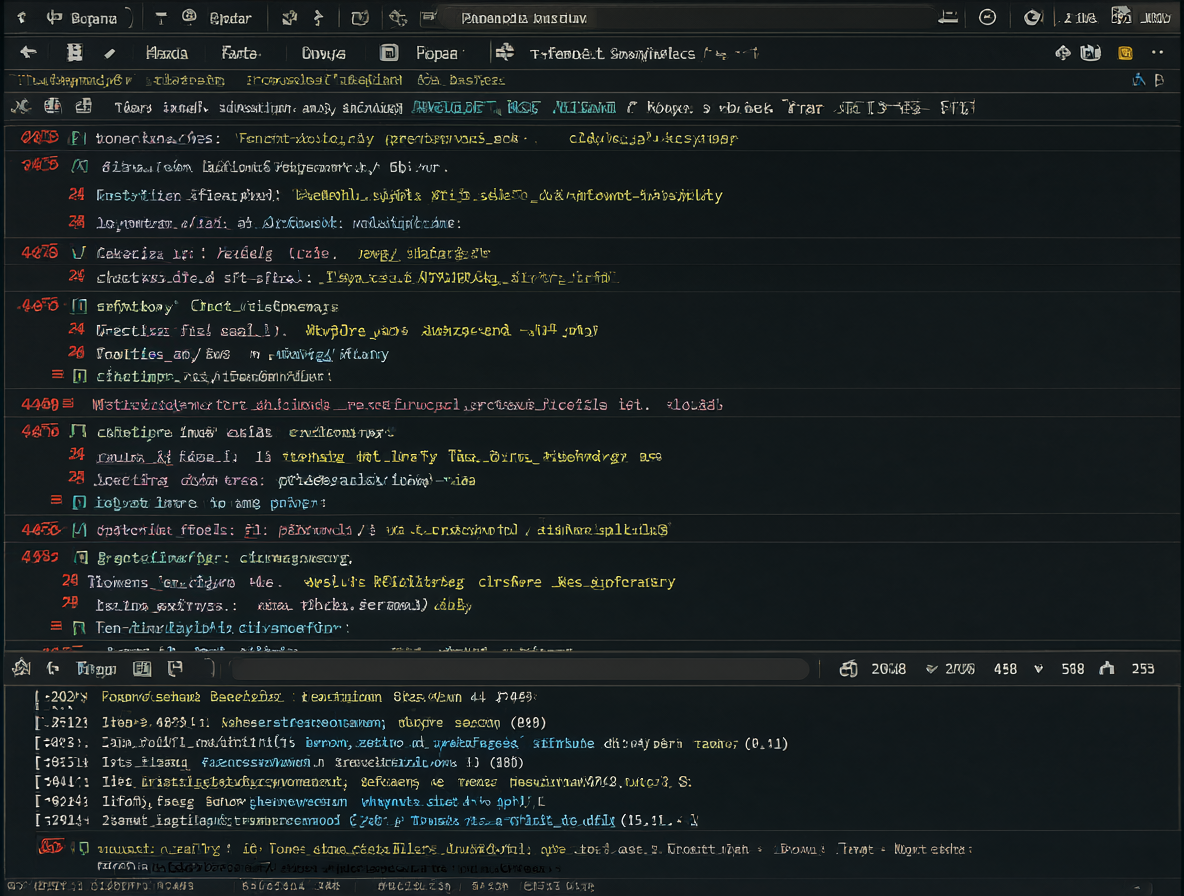Open the "Farta" menu
1184x896 pixels.
pos(240,53)
